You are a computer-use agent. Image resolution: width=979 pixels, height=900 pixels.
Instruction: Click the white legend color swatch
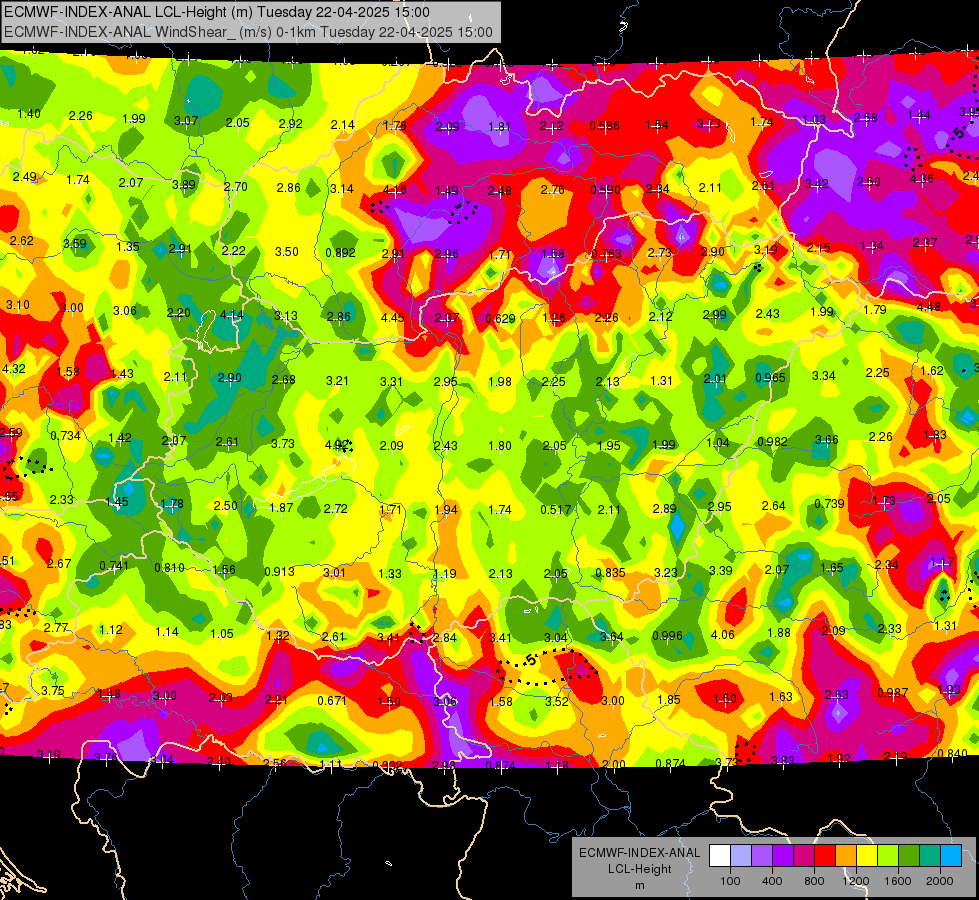719,856
